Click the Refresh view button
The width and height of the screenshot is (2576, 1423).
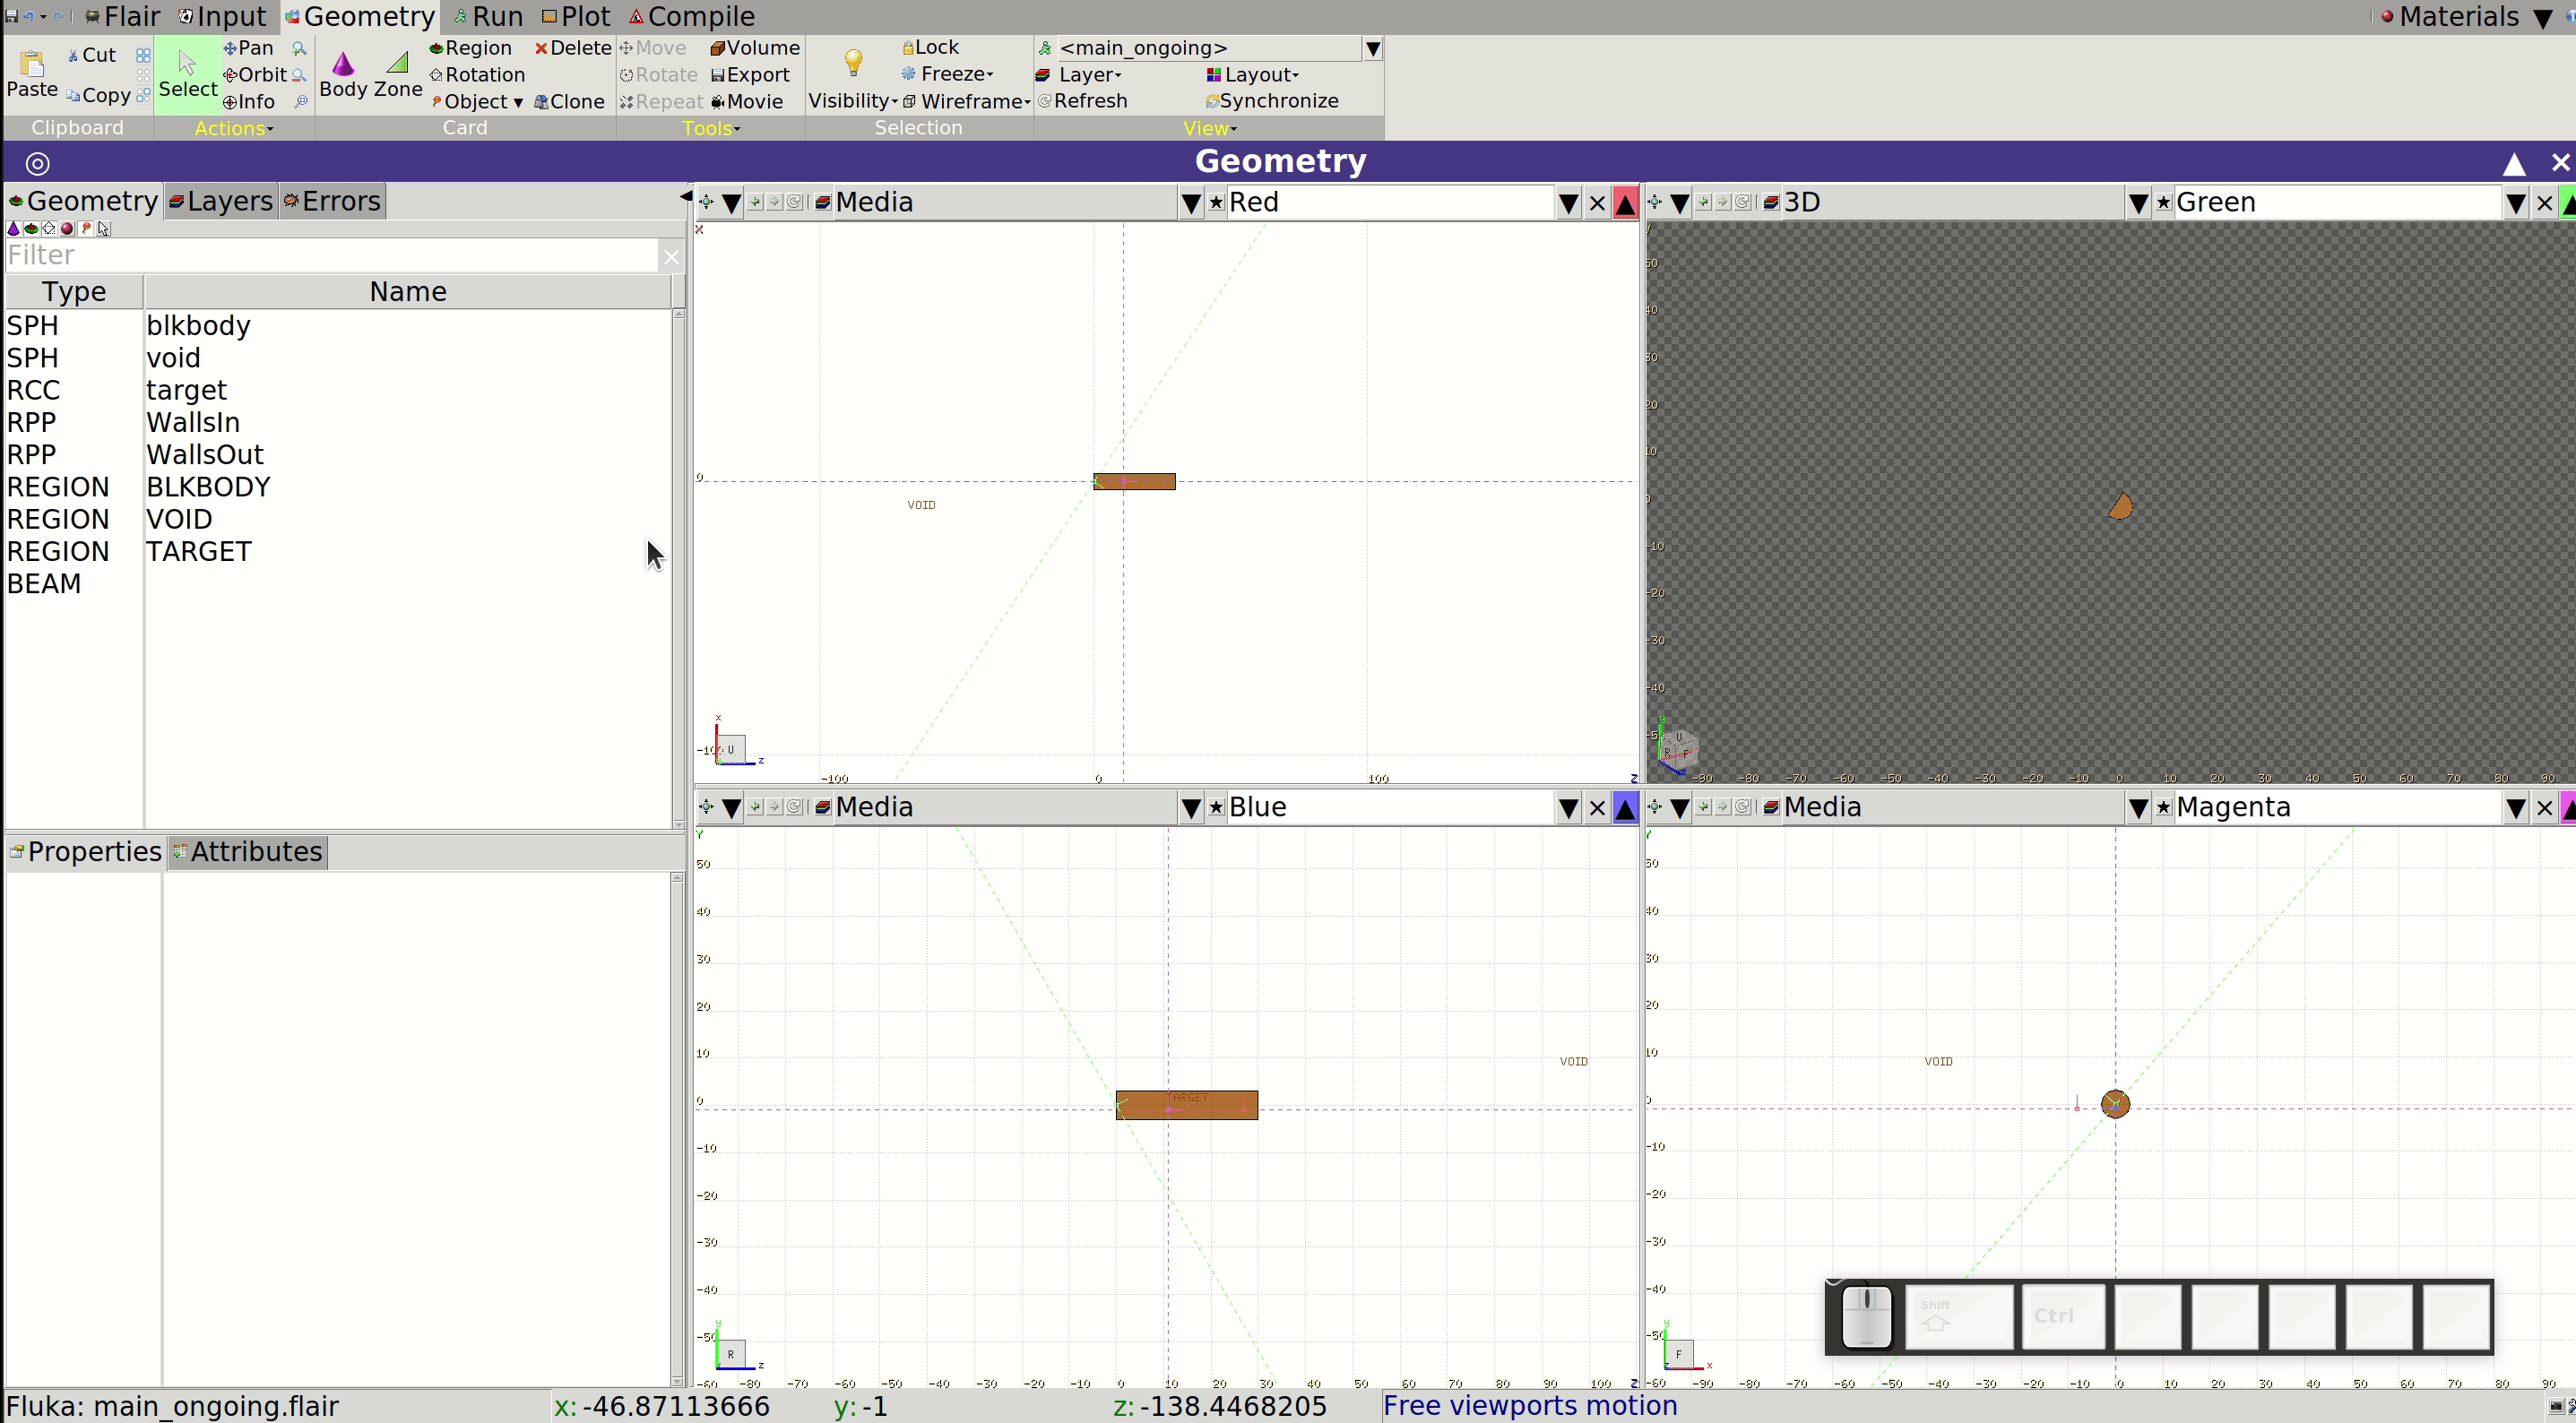(1083, 102)
